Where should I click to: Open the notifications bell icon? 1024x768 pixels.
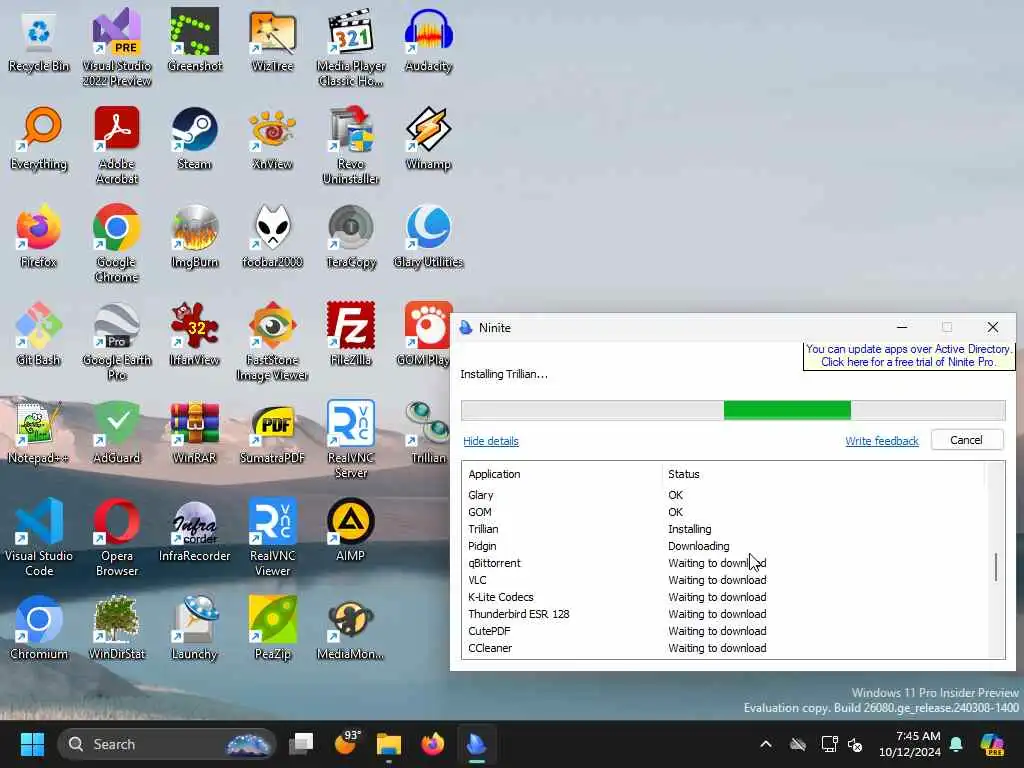click(x=956, y=744)
